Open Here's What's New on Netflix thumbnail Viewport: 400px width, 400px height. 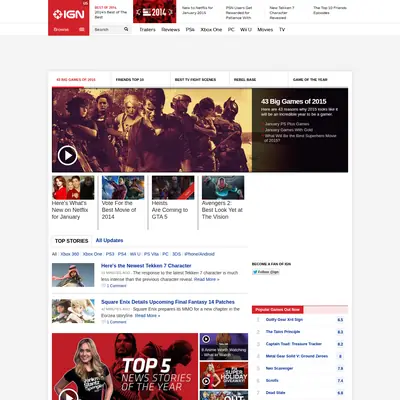(x=73, y=188)
